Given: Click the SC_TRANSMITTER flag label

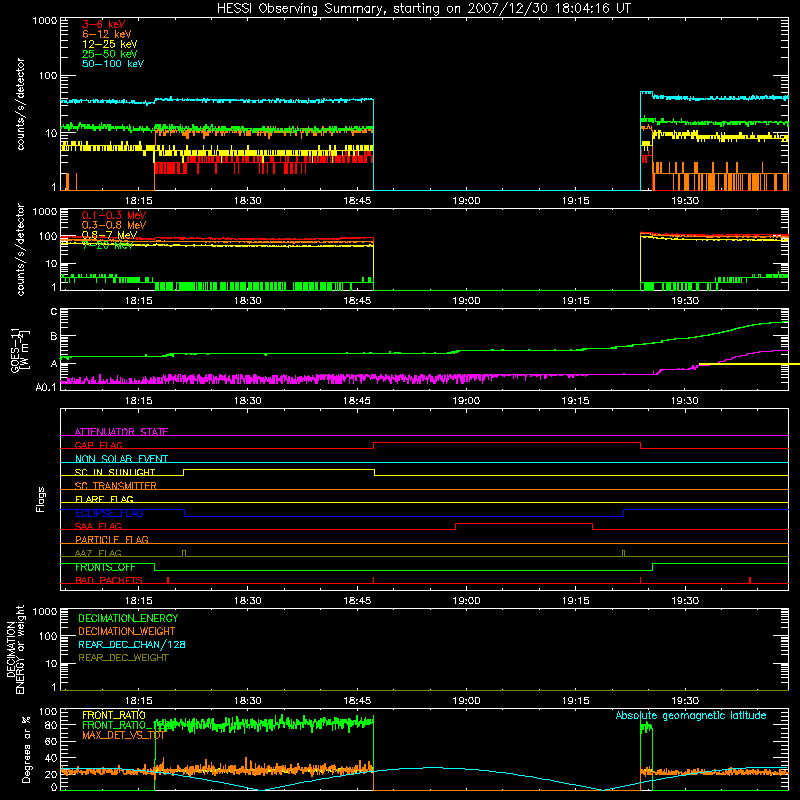Looking at the screenshot, I should (116, 486).
